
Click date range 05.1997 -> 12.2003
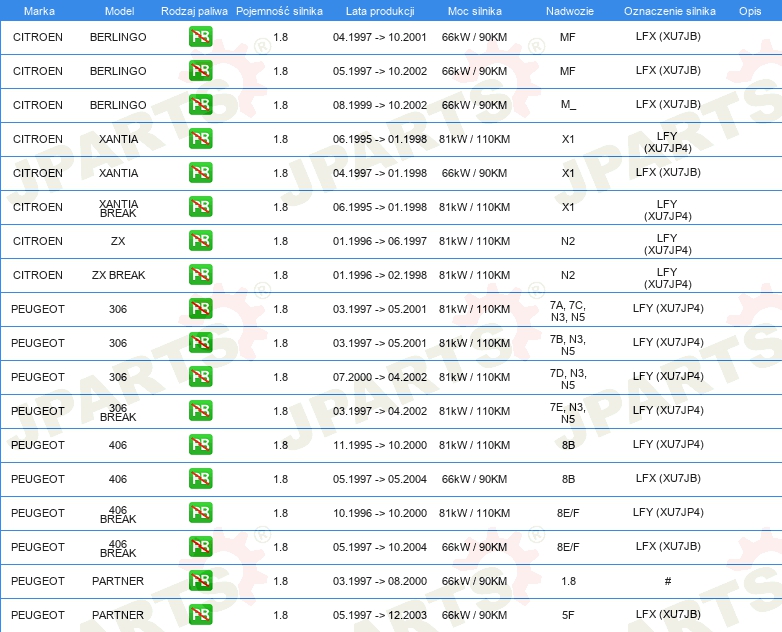click(380, 615)
